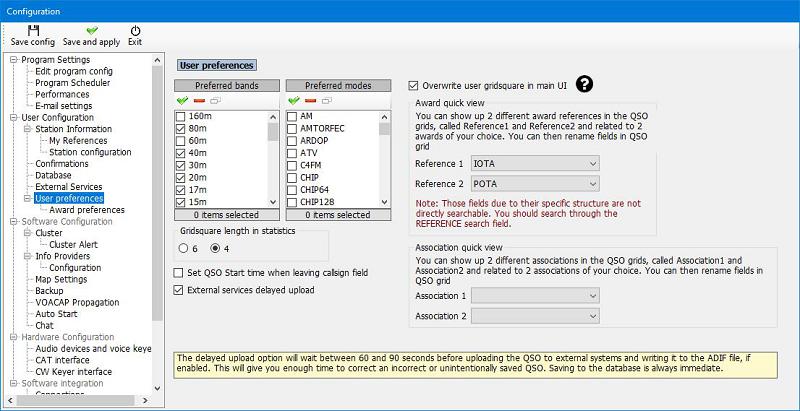The height and width of the screenshot is (411, 800).
Task: Deselect all modes with red minus icon
Action: point(311,101)
